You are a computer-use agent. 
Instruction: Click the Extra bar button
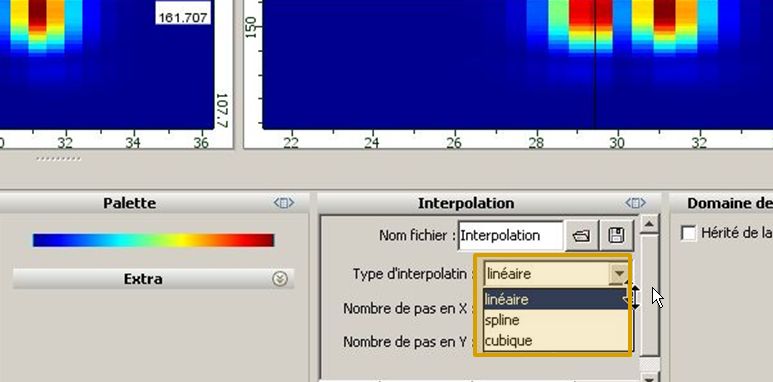[x=153, y=279]
